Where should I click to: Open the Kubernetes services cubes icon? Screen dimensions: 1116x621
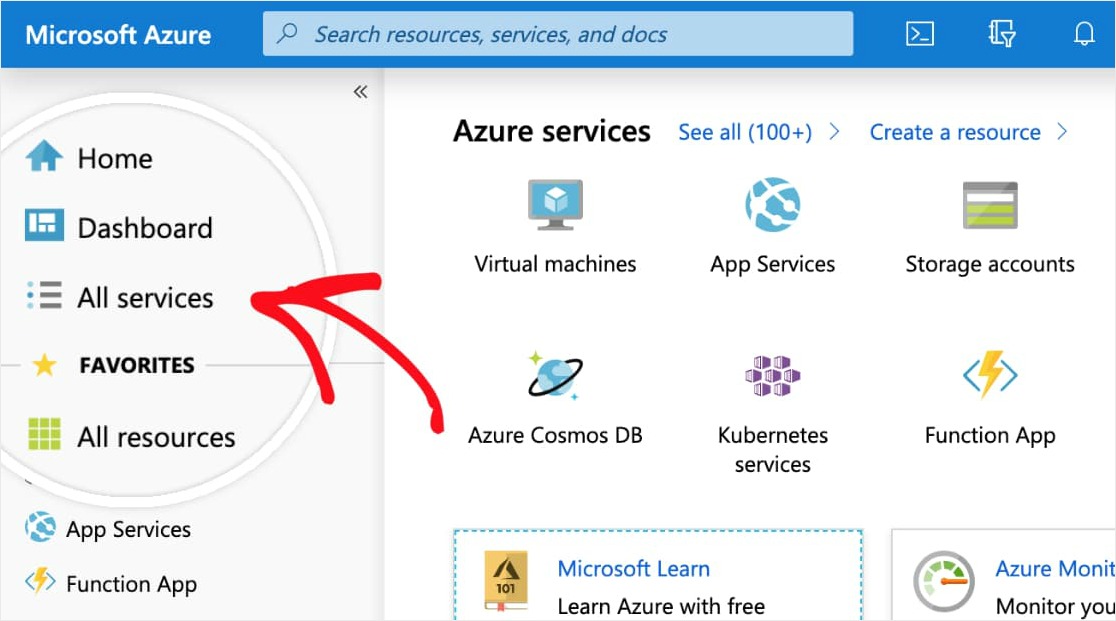[x=772, y=376]
